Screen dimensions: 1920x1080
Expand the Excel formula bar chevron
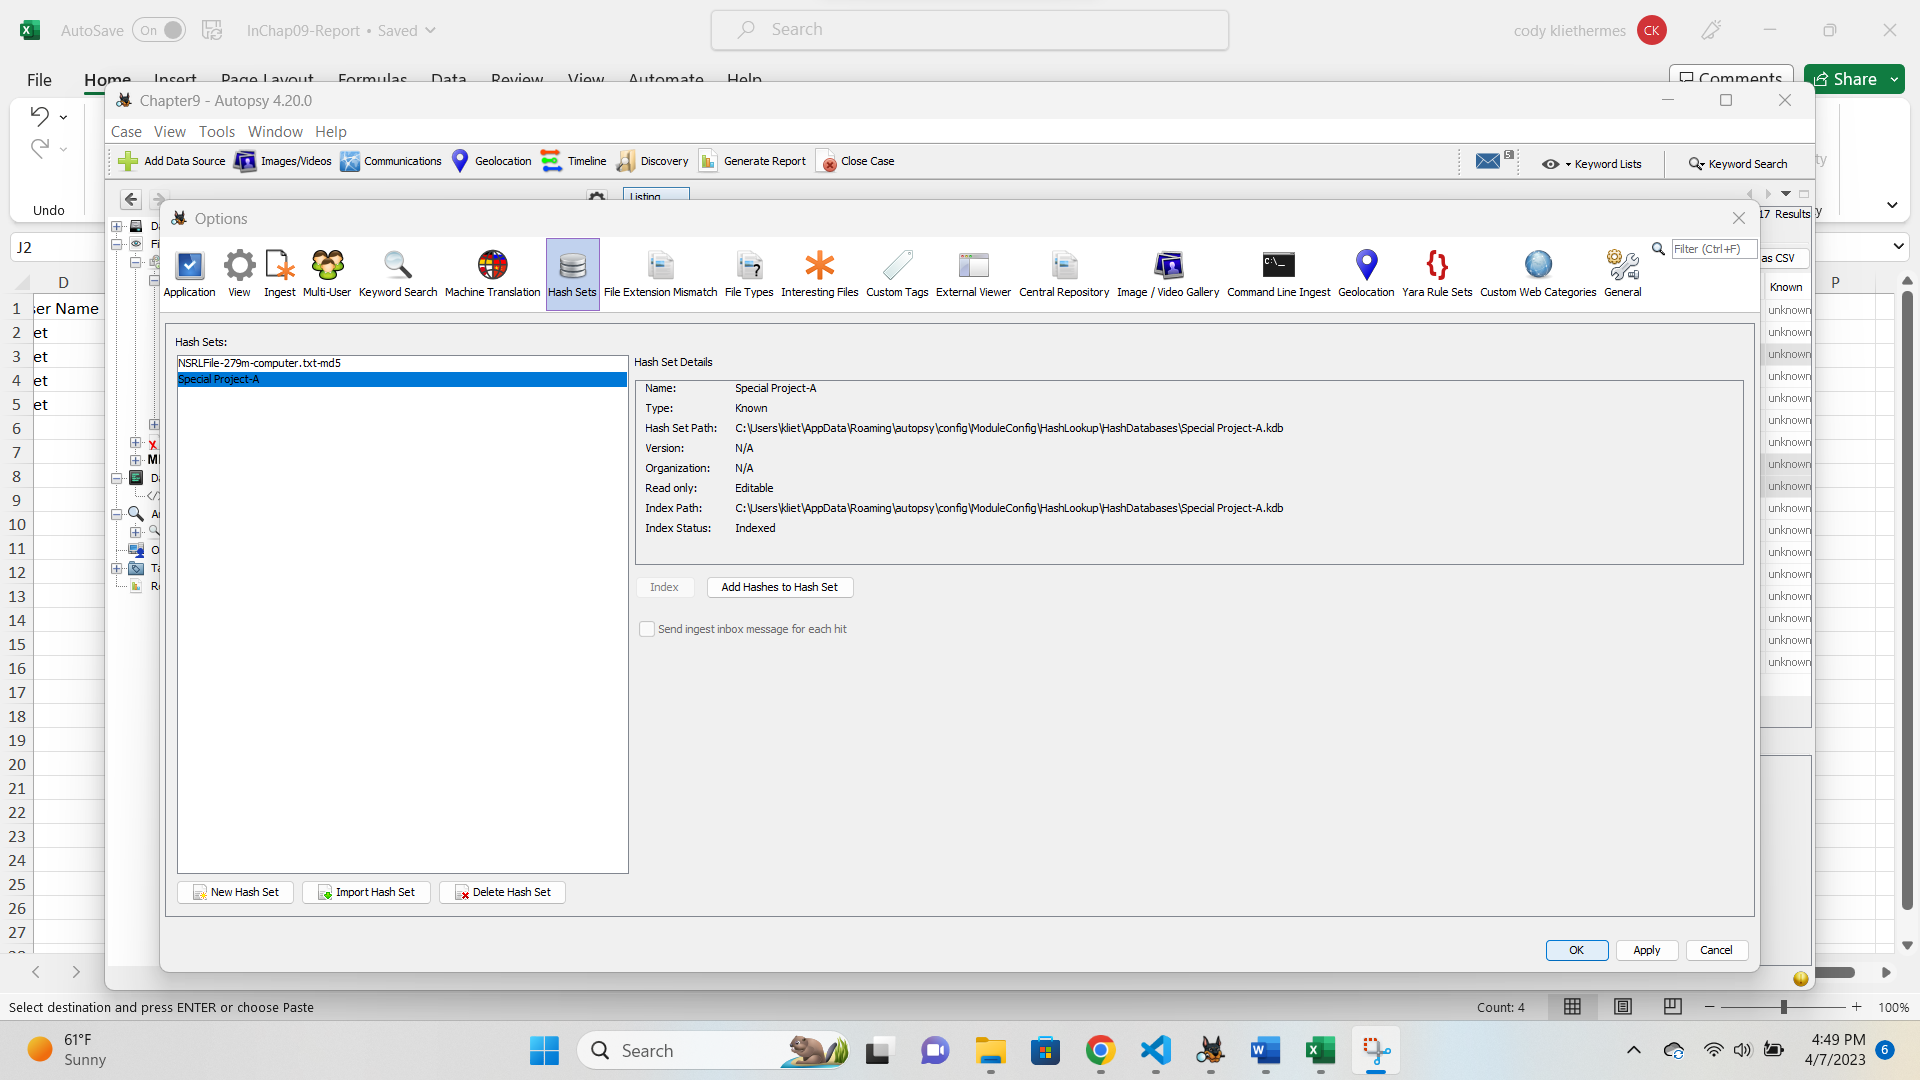pos(1898,246)
